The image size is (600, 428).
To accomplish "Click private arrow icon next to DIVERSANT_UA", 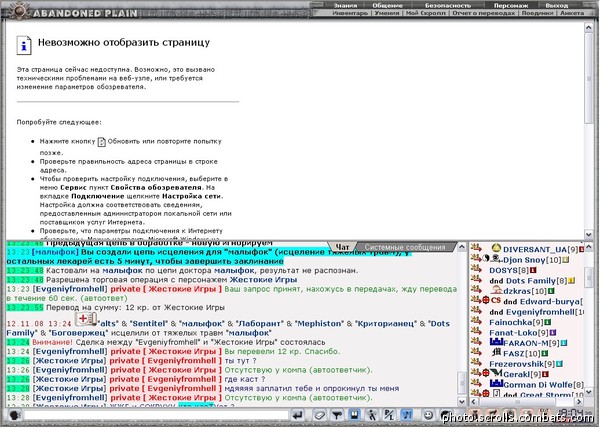I will click(x=476, y=247).
